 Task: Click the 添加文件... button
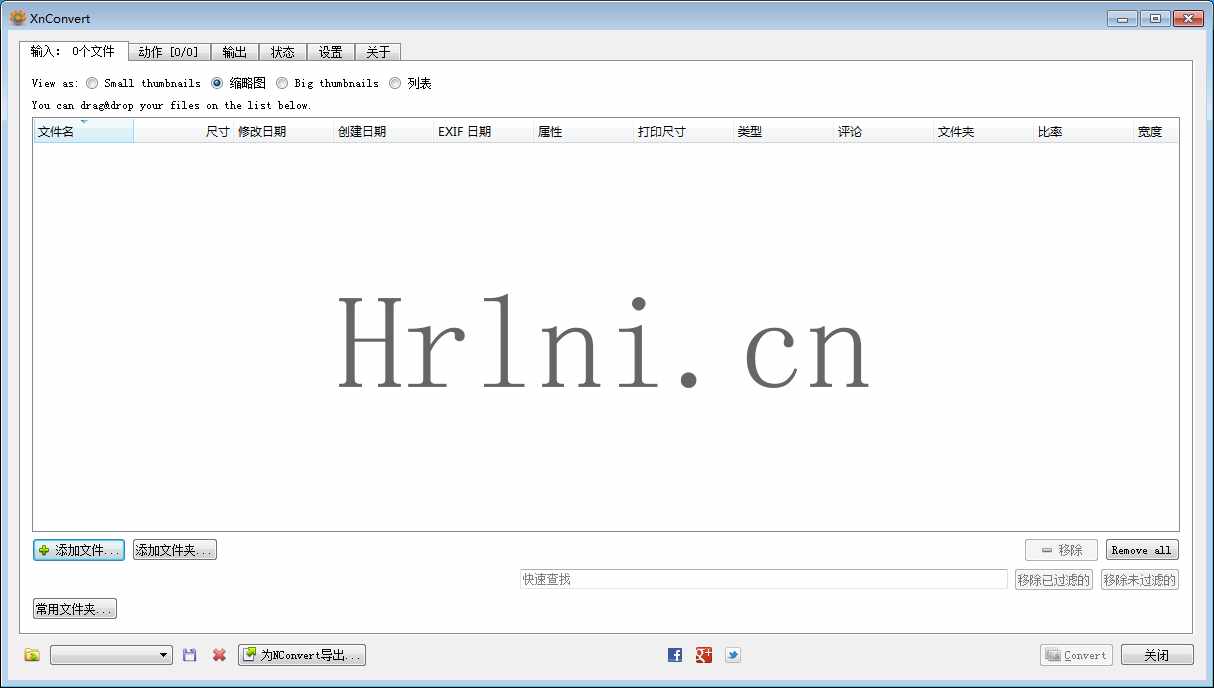pyautogui.click(x=79, y=550)
